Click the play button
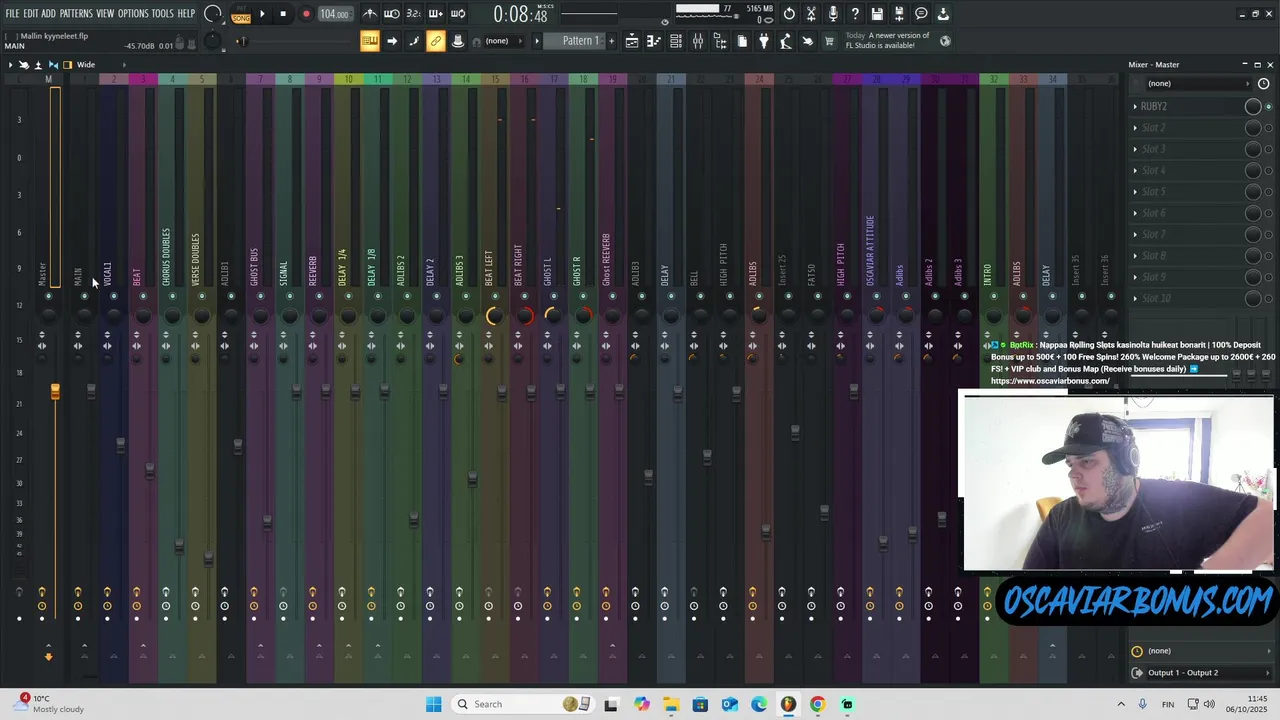Image resolution: width=1280 pixels, height=720 pixels. 262,14
